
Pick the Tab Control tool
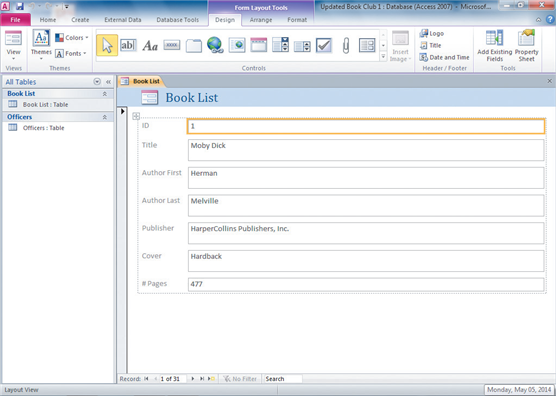click(x=194, y=46)
